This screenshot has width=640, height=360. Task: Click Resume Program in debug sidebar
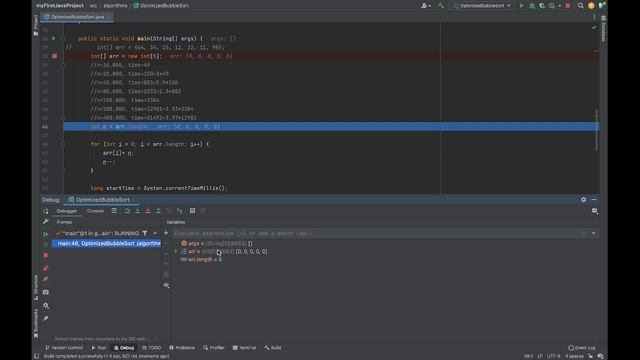[x=45, y=234]
